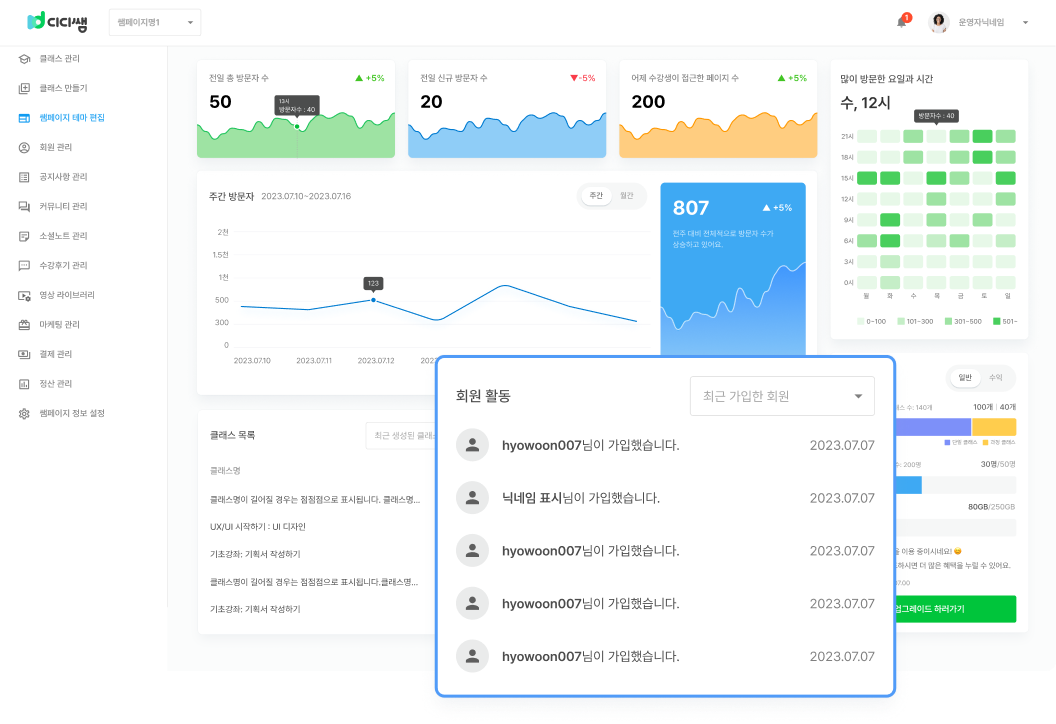Screen dimensions: 1056x724
Task: Open the 운영자닉네임 account menu arrow
Action: [x=1025, y=22]
